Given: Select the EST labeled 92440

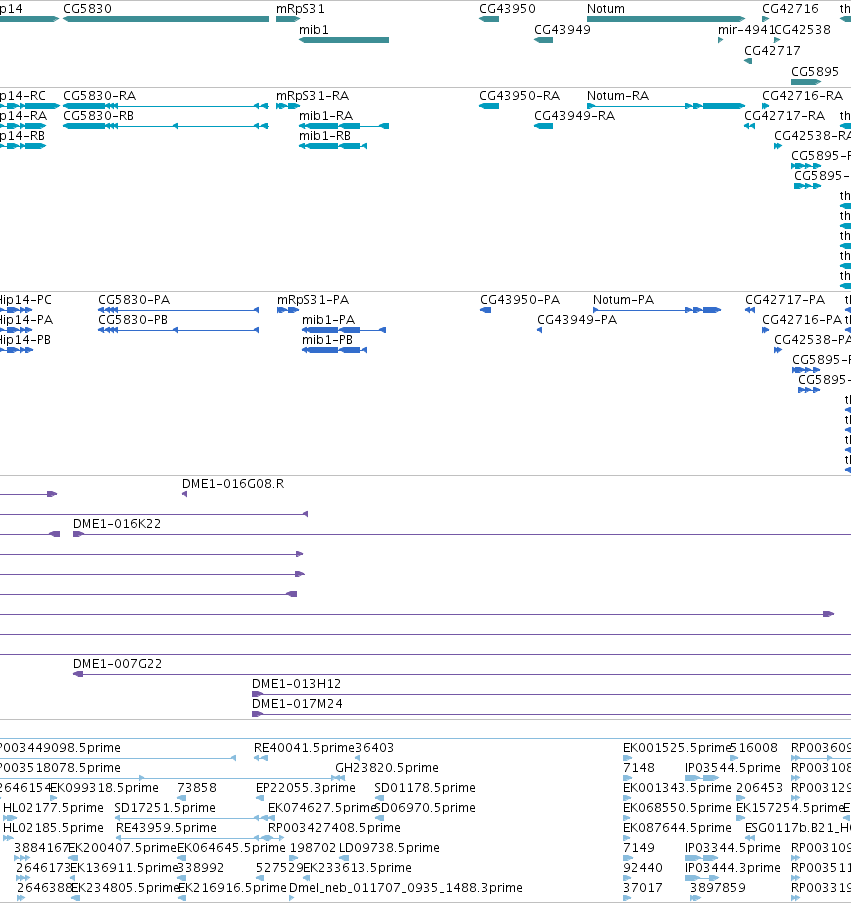Looking at the screenshot, I should point(643,868).
